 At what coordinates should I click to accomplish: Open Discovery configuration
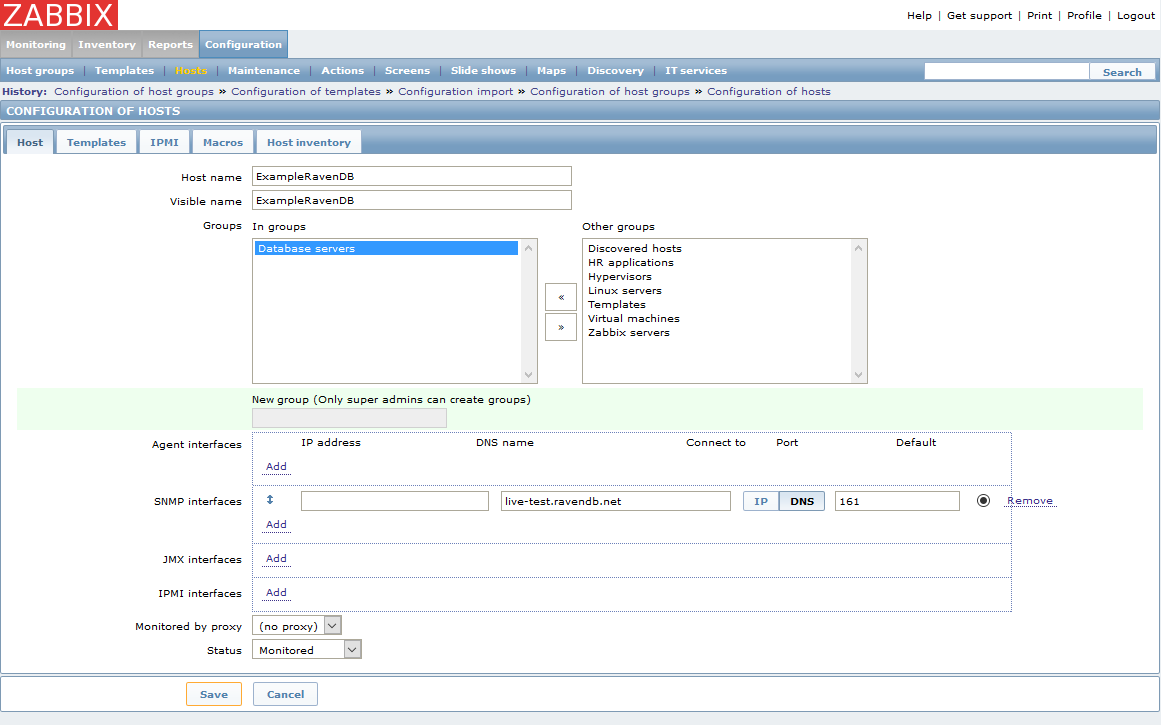[x=615, y=70]
